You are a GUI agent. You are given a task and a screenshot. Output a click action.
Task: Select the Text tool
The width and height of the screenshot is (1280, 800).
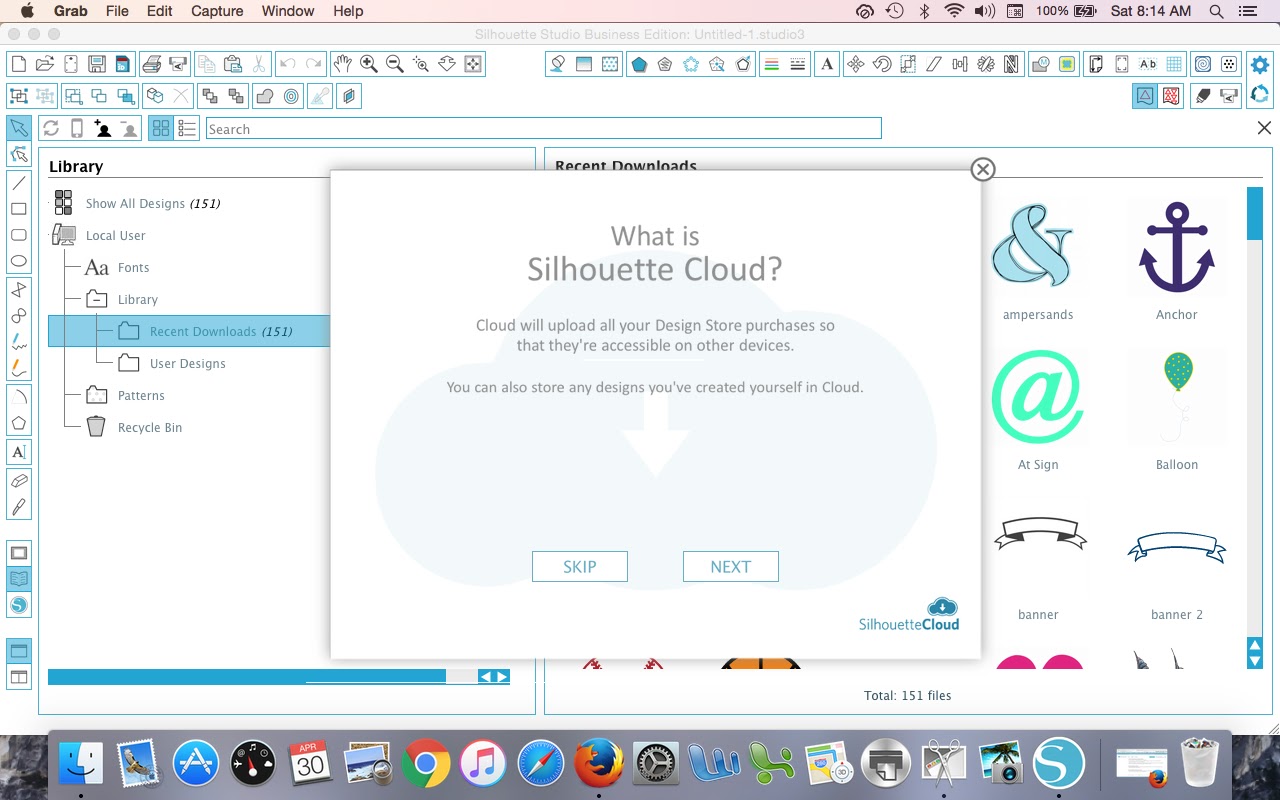coord(18,451)
